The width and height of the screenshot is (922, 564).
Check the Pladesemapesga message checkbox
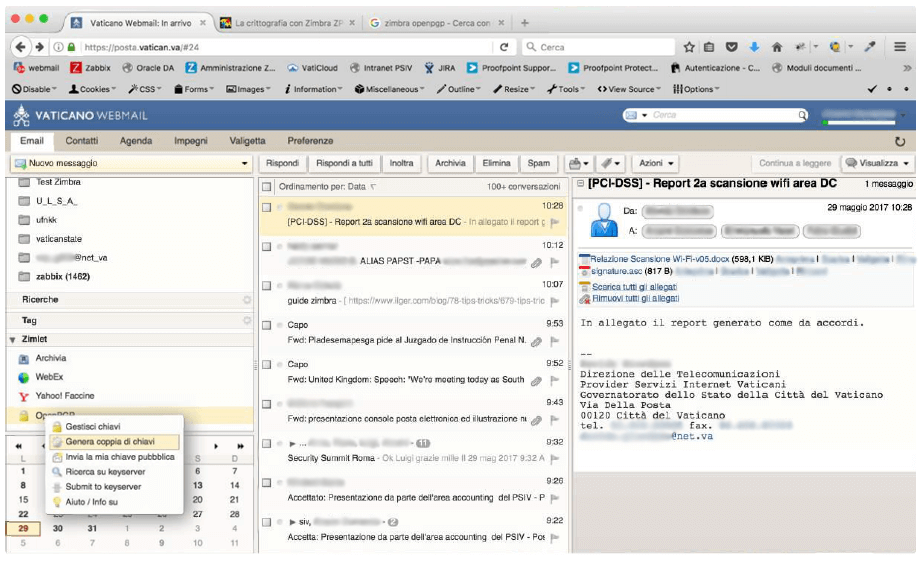pos(267,325)
